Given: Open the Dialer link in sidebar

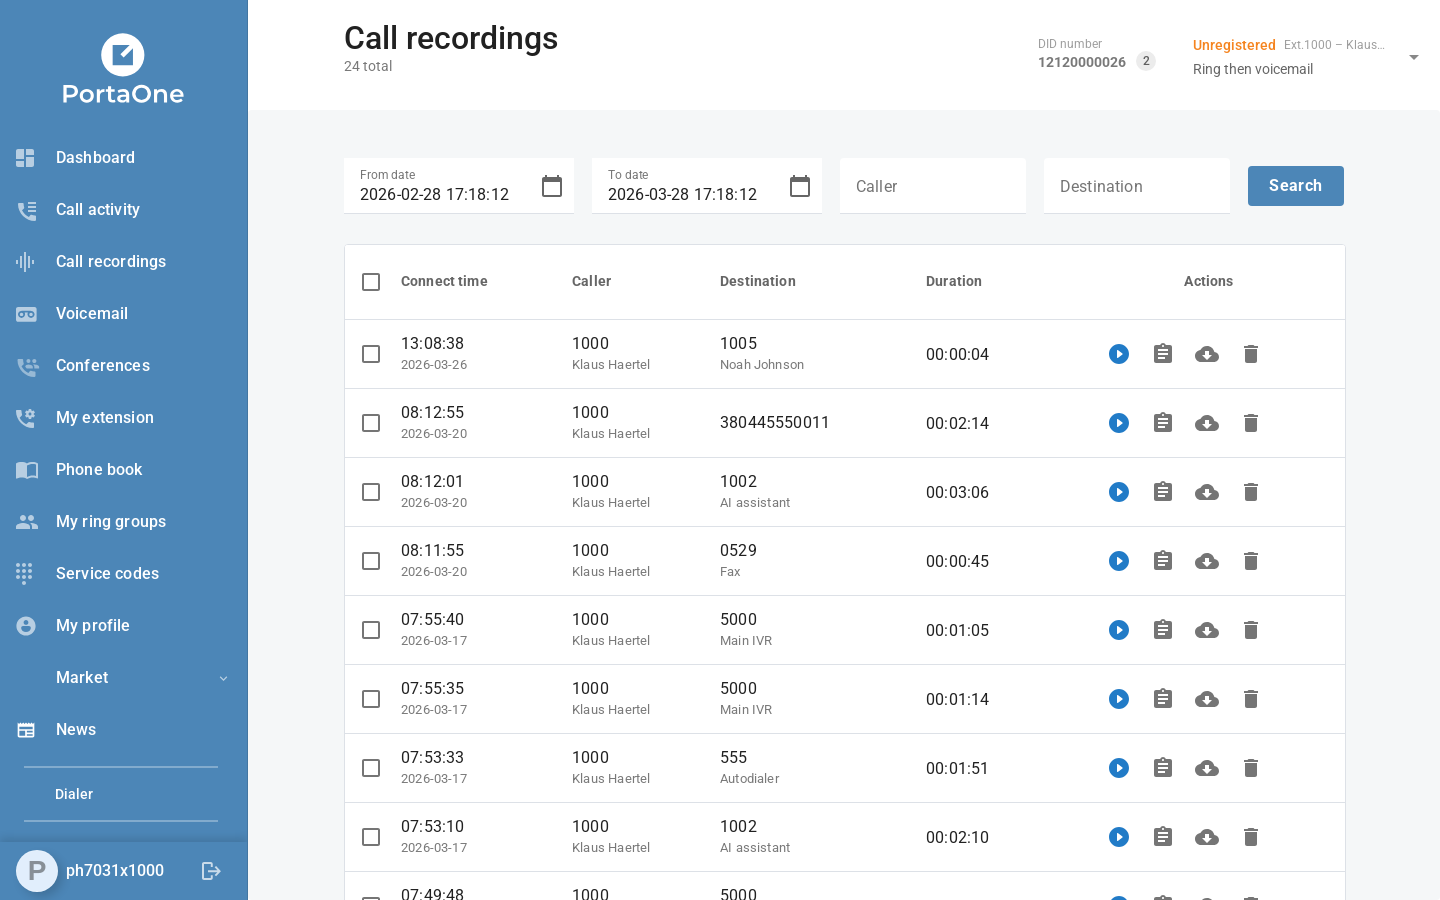Looking at the screenshot, I should coord(74,794).
